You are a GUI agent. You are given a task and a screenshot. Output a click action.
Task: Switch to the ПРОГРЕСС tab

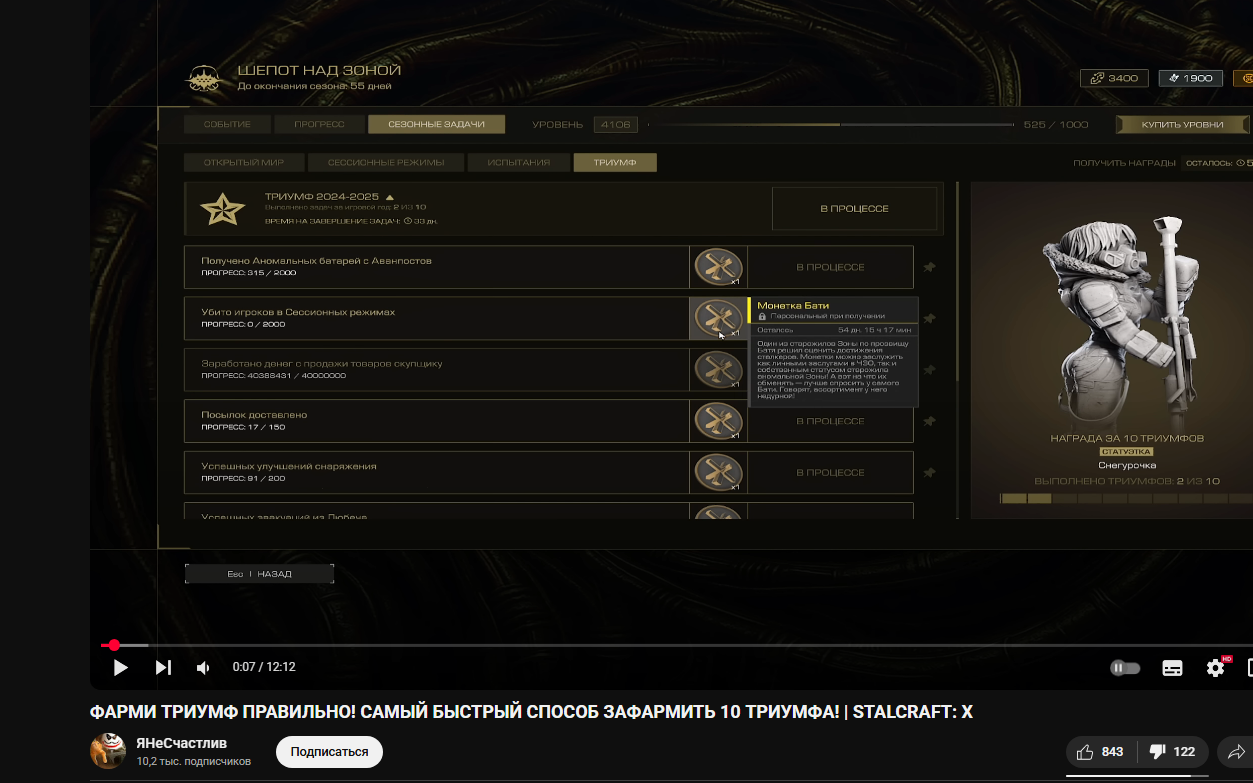pyautogui.click(x=319, y=125)
